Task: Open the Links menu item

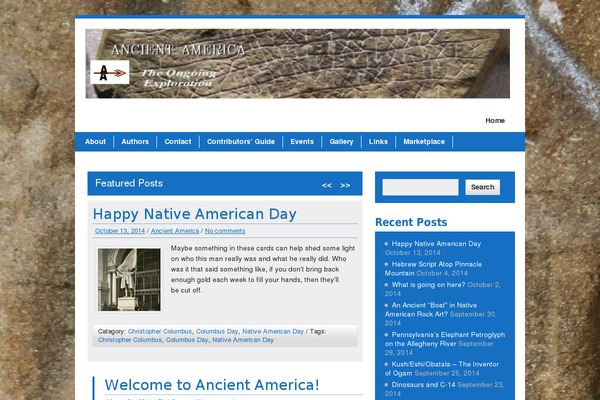Action: [x=378, y=142]
